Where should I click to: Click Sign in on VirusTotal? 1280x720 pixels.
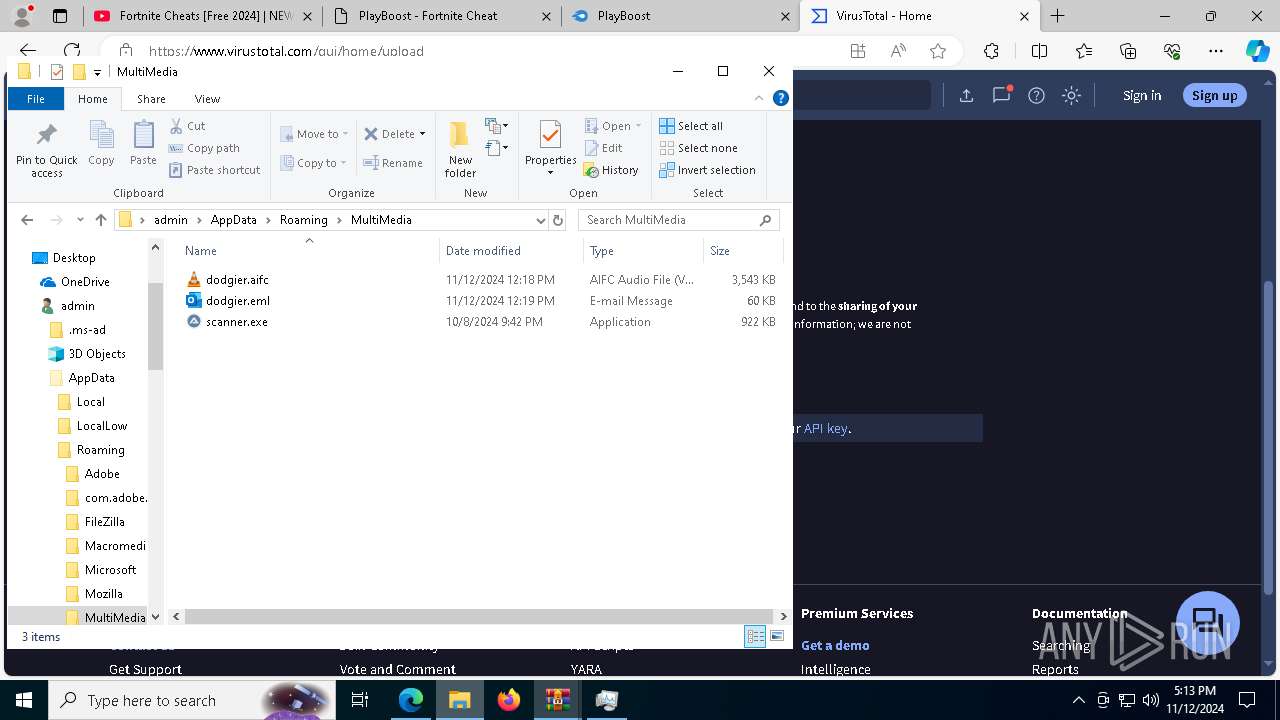[1142, 95]
